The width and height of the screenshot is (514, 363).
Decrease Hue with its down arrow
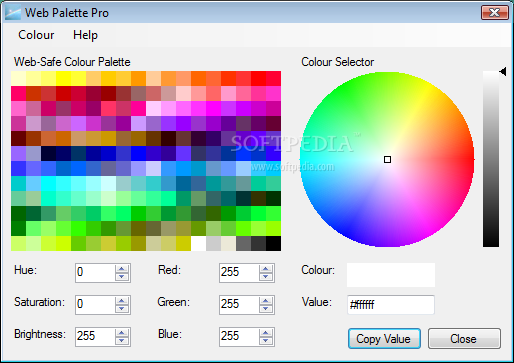pyautogui.click(x=122, y=277)
